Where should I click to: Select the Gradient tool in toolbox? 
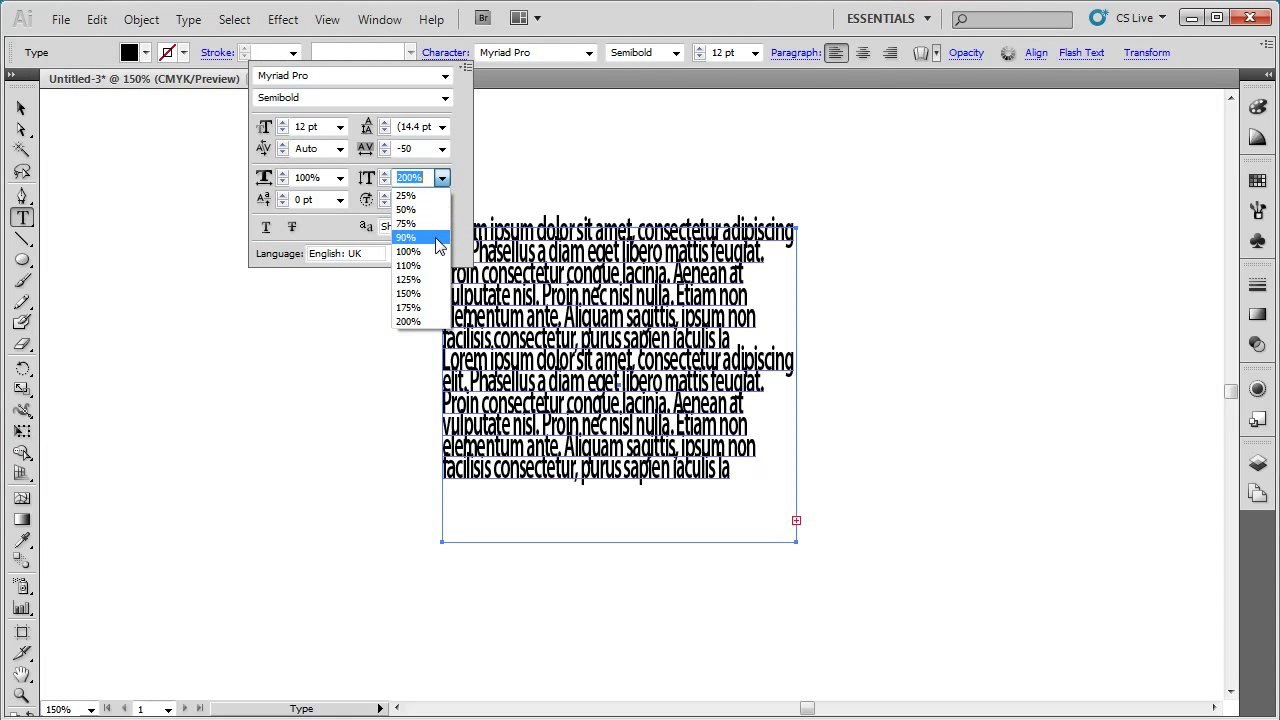pyautogui.click(x=21, y=519)
